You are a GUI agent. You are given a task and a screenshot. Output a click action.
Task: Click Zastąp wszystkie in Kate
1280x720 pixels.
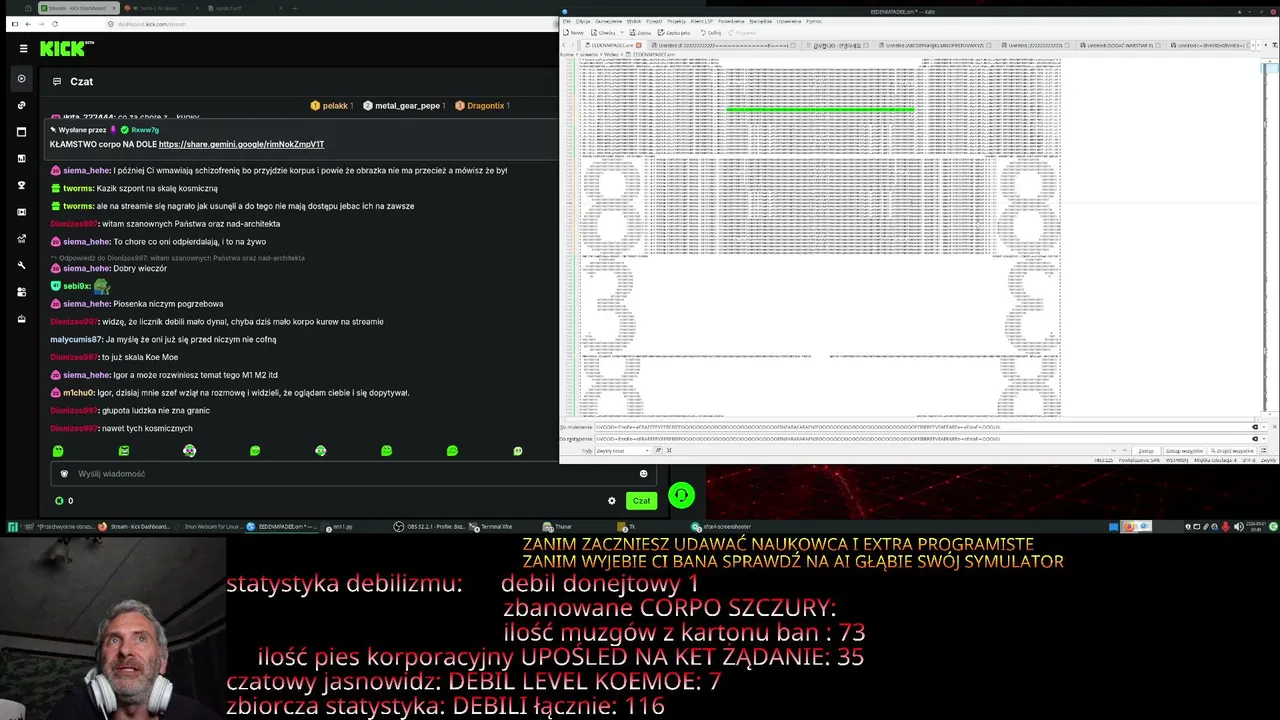pos(1183,451)
